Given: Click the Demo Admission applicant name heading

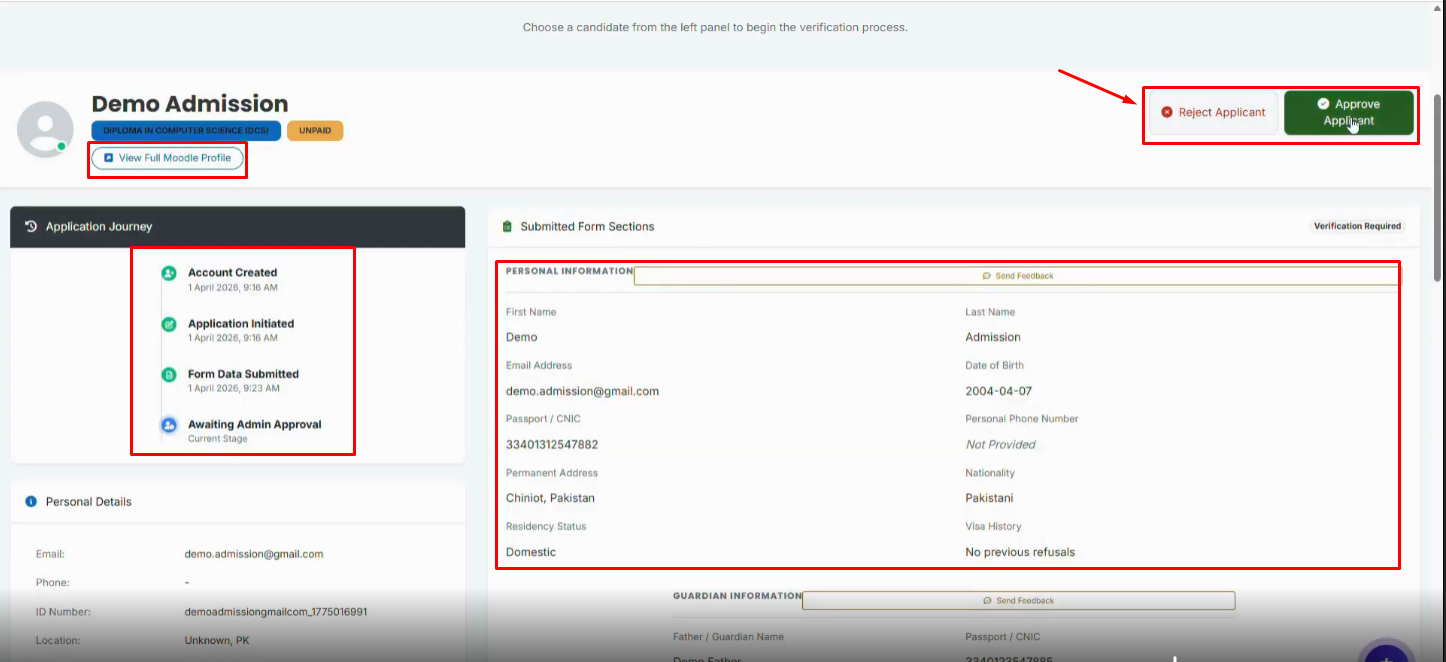Looking at the screenshot, I should coord(190,104).
